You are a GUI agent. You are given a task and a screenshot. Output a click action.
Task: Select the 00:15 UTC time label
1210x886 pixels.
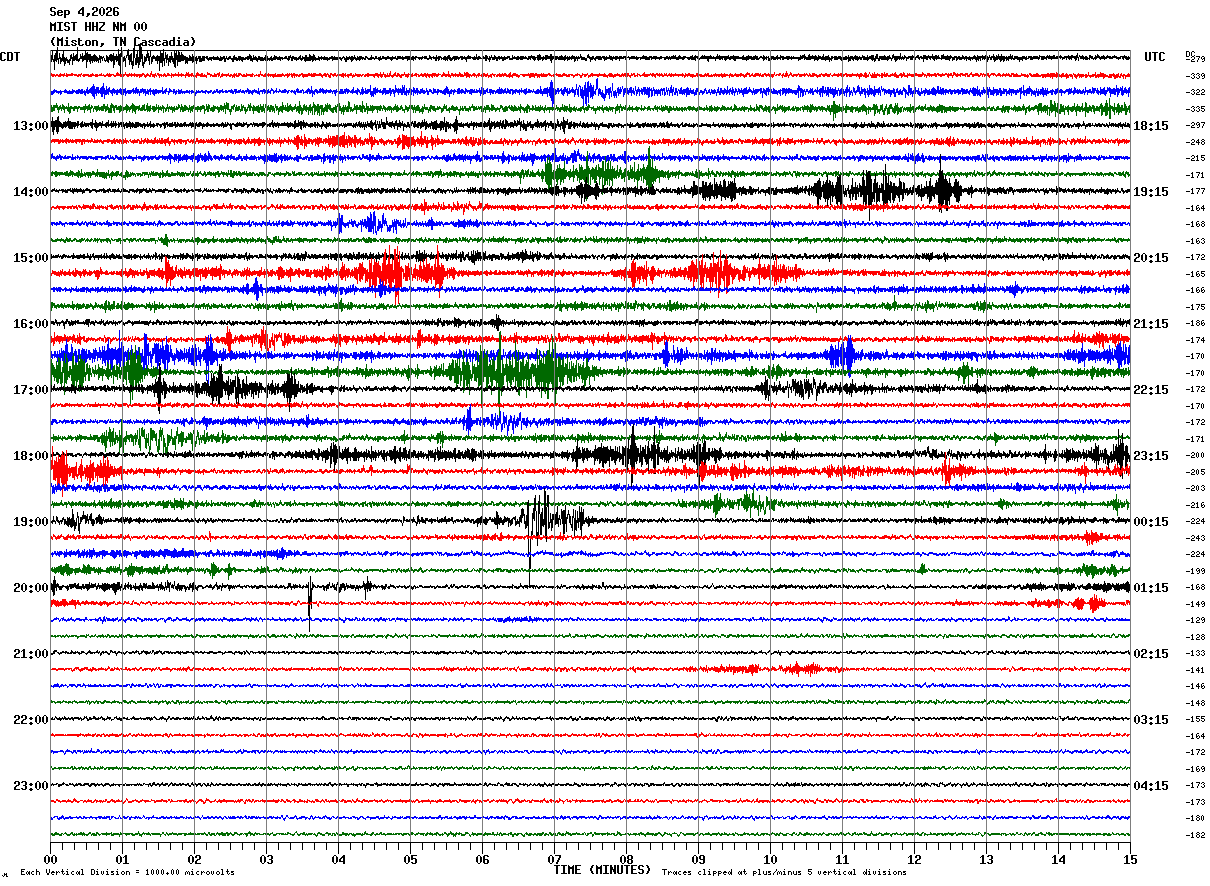1151,522
